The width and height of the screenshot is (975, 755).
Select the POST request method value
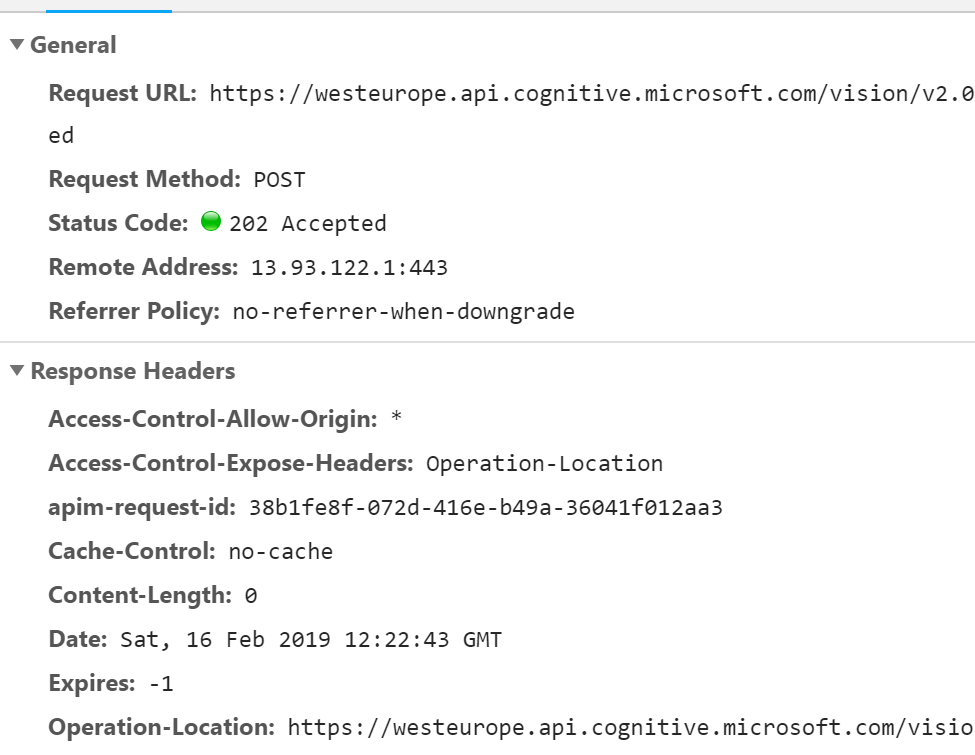279,181
